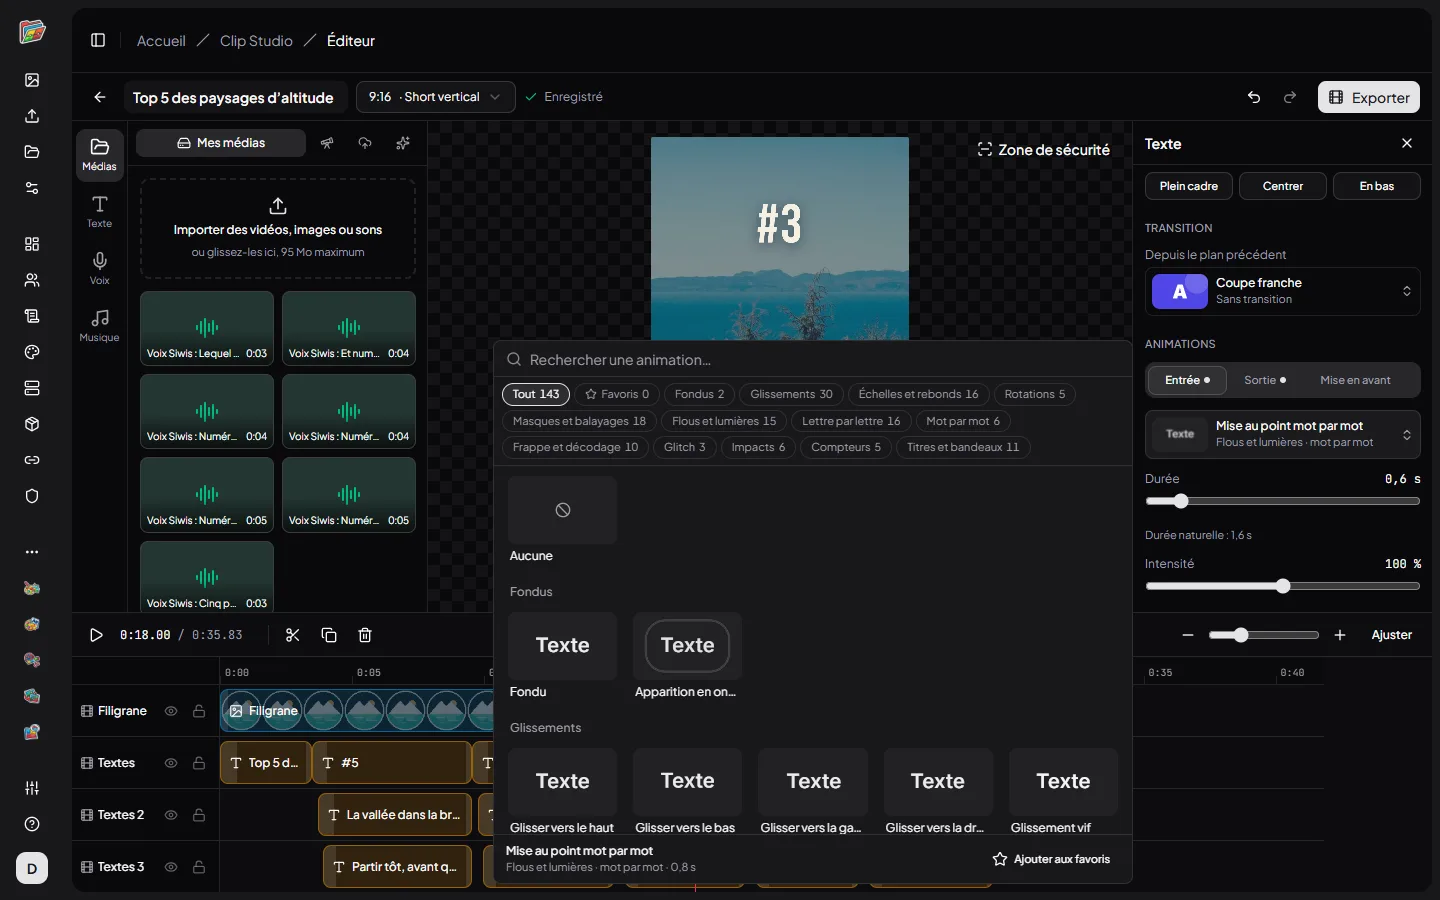Open the Coupe franche transition selector

(x=1282, y=291)
